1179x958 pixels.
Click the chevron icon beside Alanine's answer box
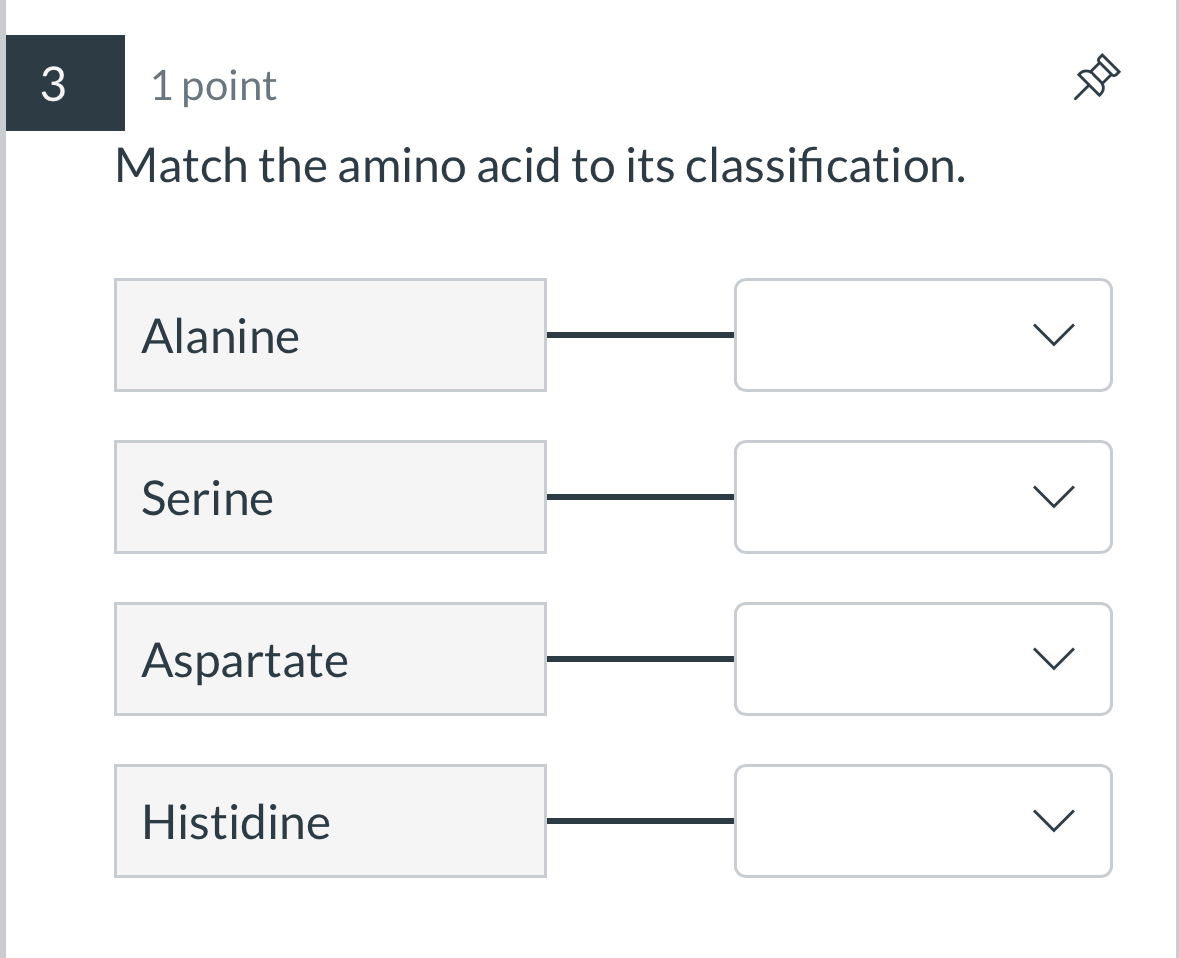[x=1054, y=335]
